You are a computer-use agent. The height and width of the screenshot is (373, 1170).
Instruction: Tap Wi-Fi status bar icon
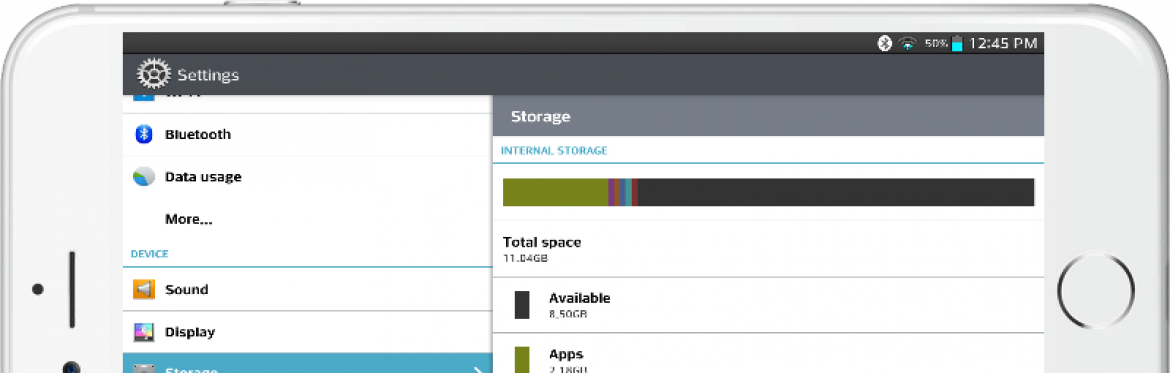[x=907, y=43]
